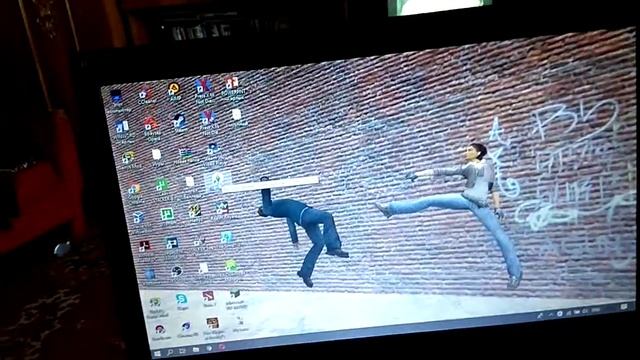
Task: Open the green square icon shortcut
Action: pos(167,214)
